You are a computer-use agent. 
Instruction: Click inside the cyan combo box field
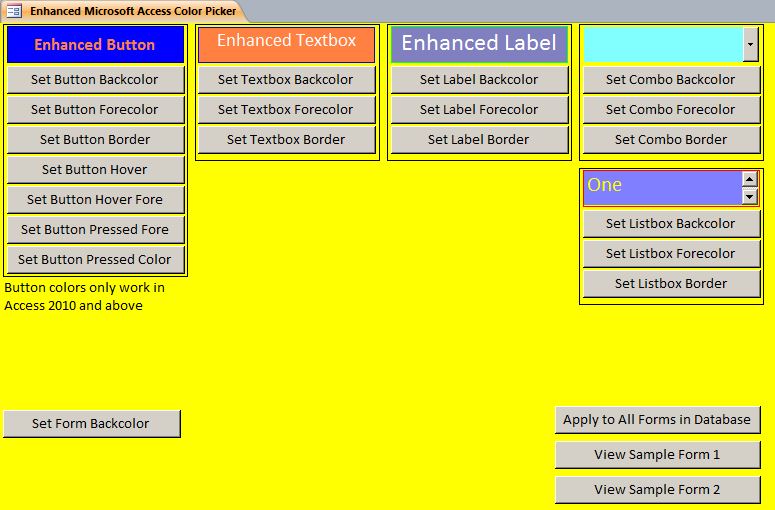(x=662, y=44)
